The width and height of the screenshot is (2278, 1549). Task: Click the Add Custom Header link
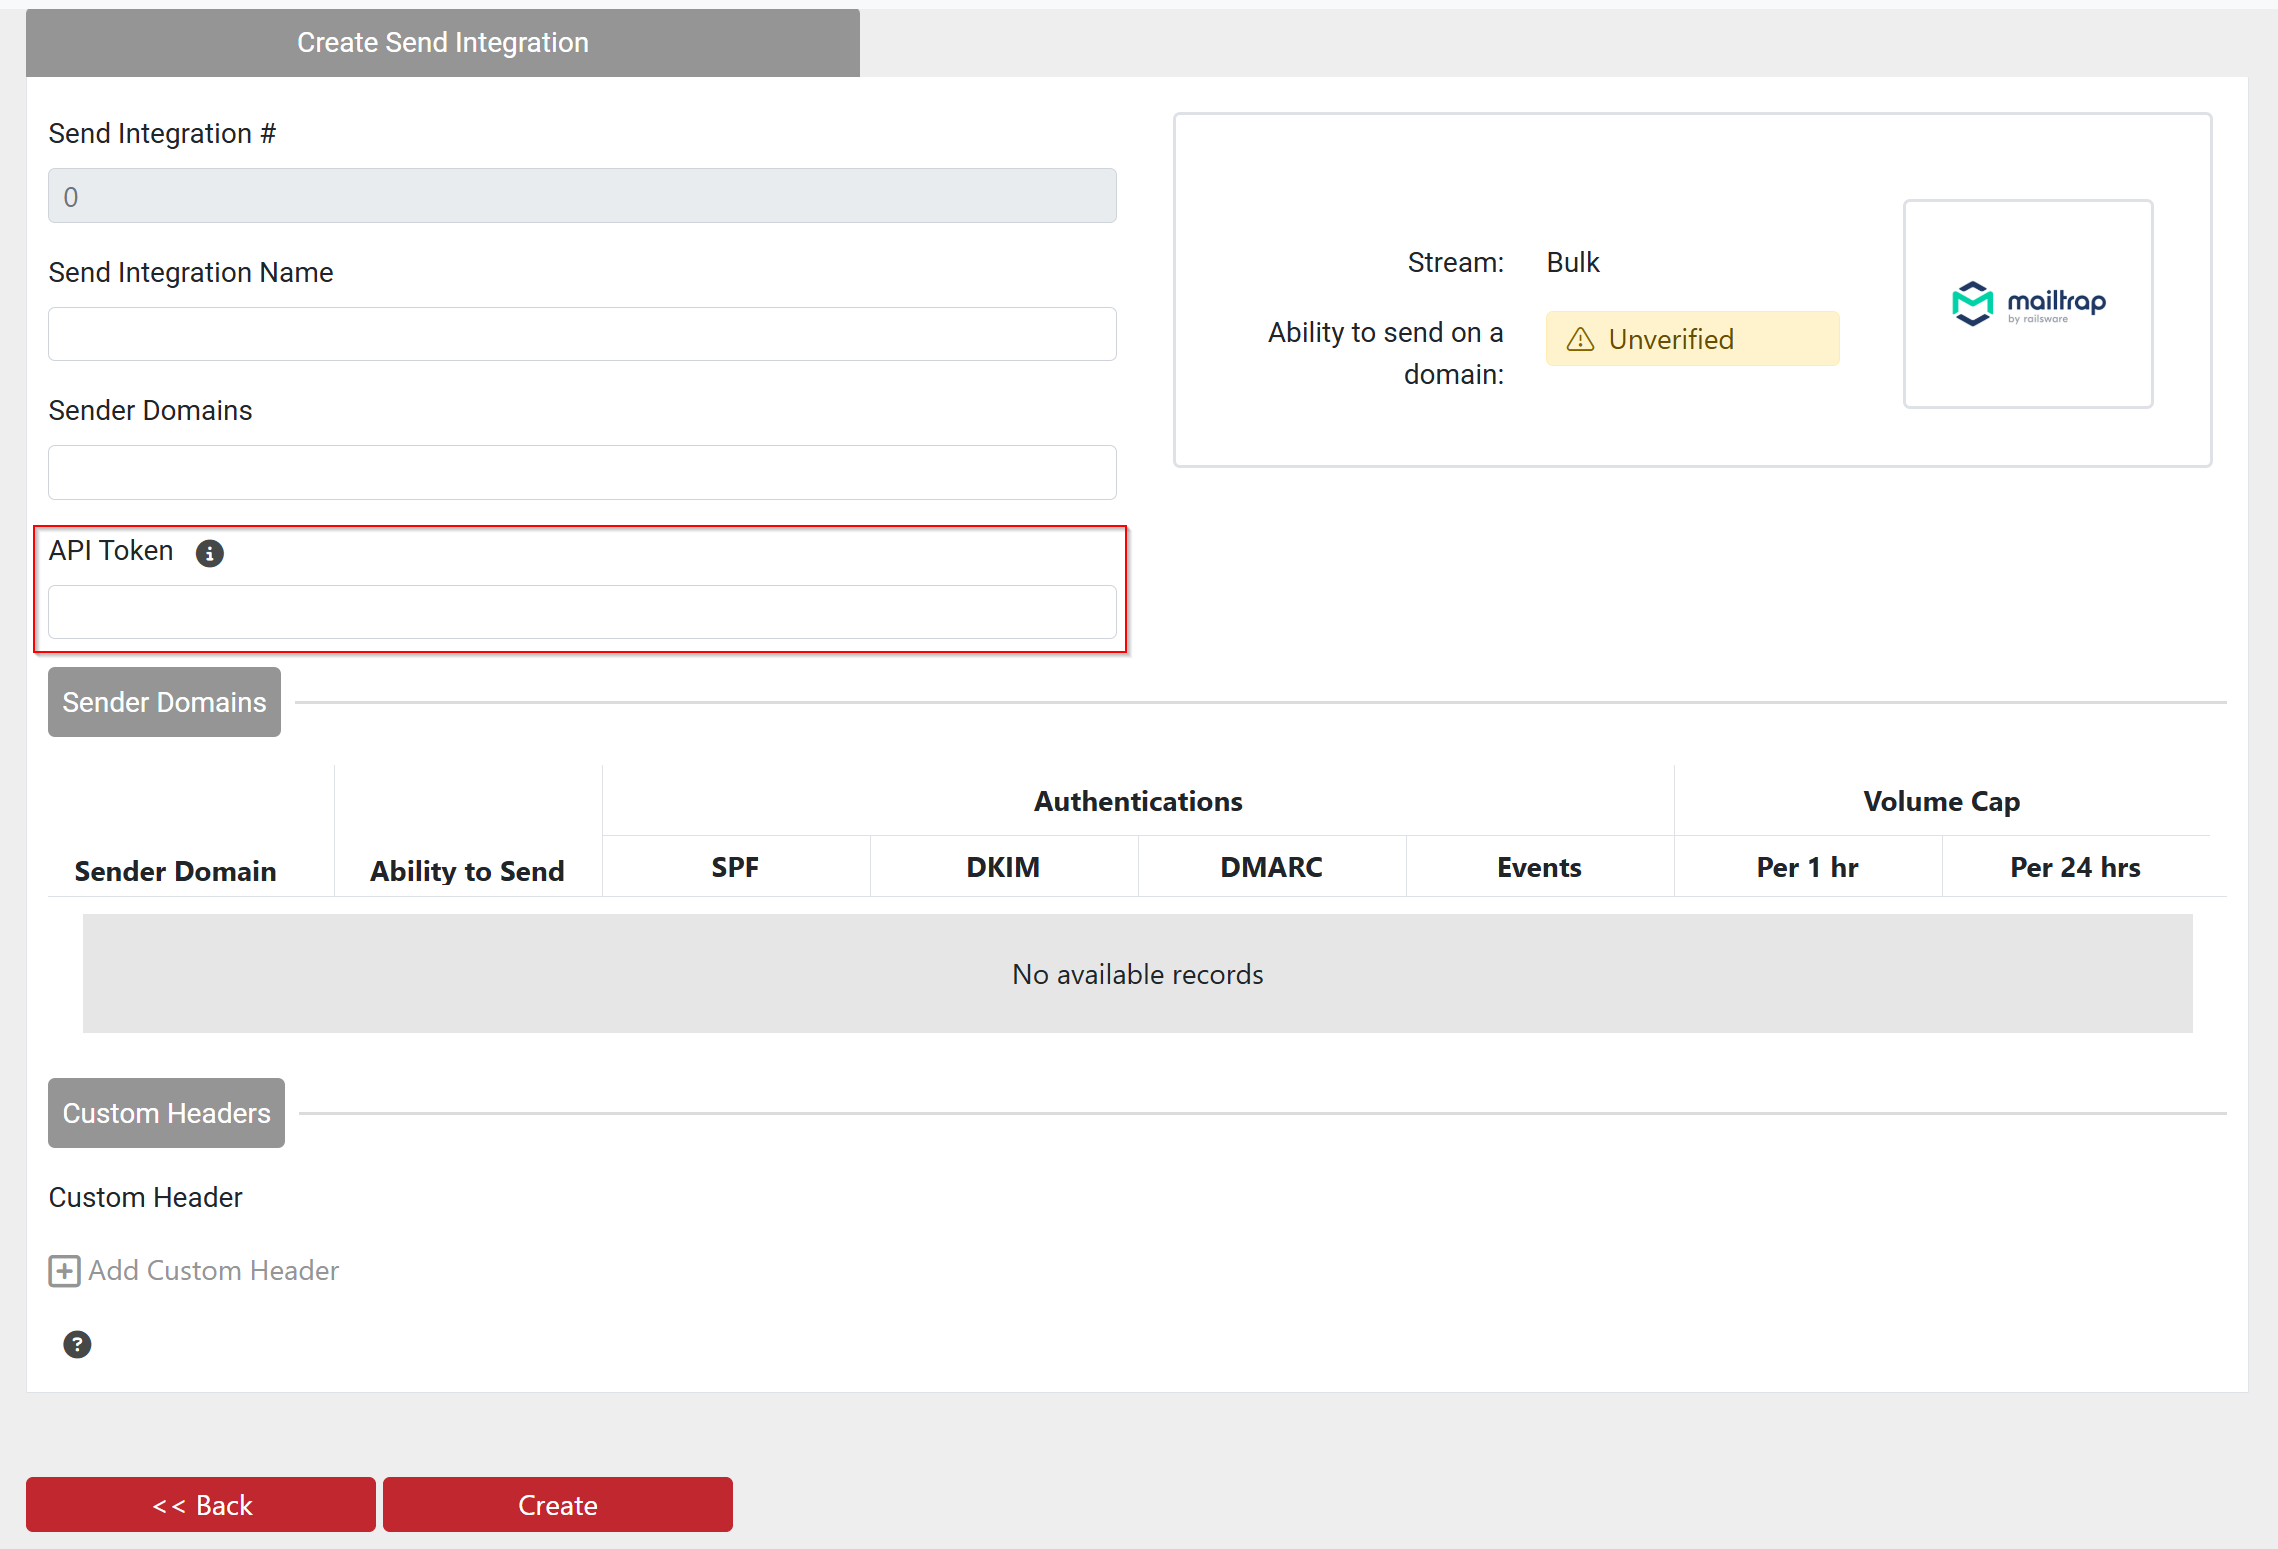[x=213, y=1270]
